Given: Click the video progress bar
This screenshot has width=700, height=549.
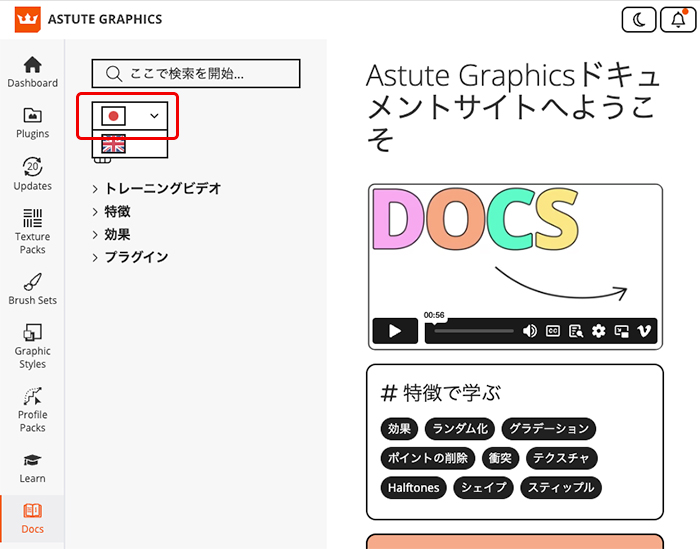Looking at the screenshot, I should pos(474,331).
